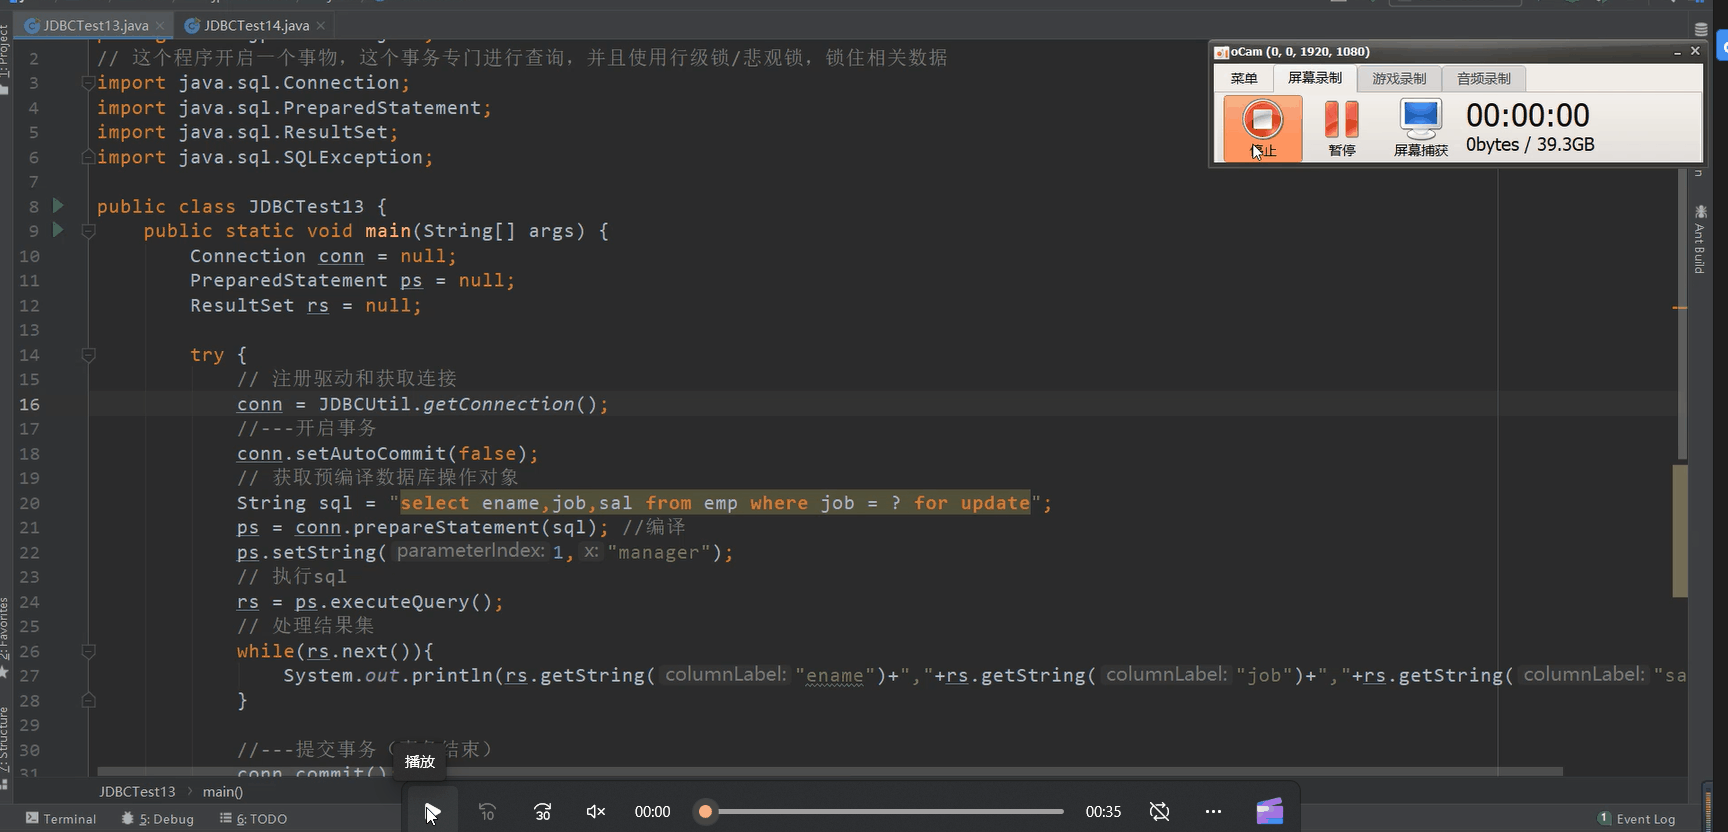Capture screen with the 屏幕捕获 button
Image resolution: width=1728 pixels, height=832 pixels.
[1421, 128]
